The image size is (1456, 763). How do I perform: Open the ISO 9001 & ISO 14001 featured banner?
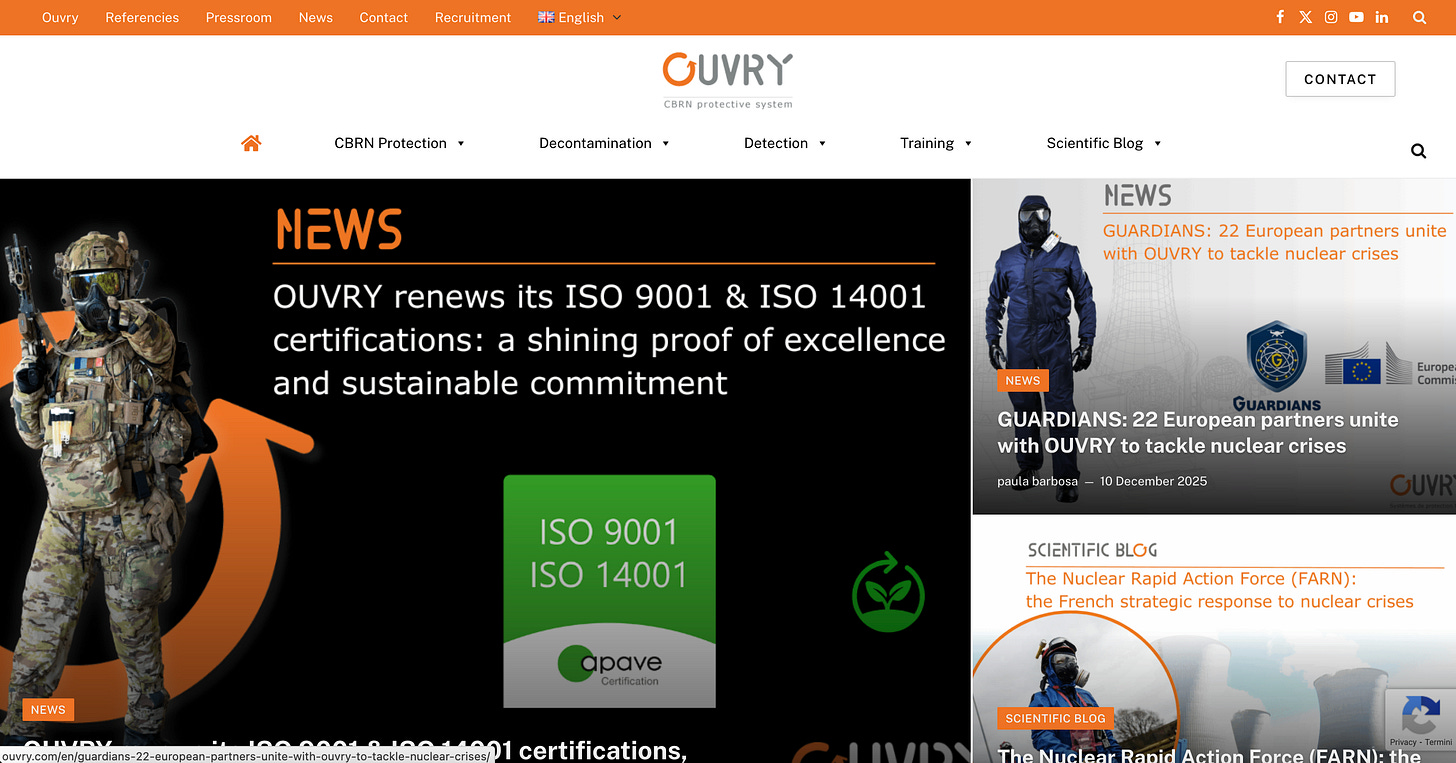pyautogui.click(x=485, y=470)
